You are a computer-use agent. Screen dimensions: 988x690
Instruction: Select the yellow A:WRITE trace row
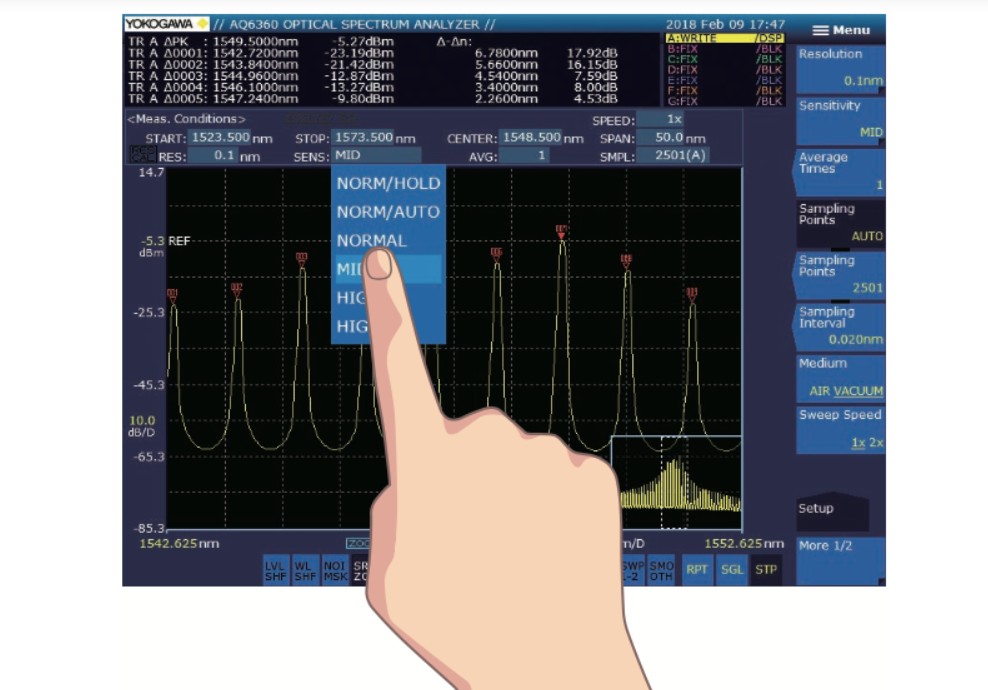click(x=725, y=38)
